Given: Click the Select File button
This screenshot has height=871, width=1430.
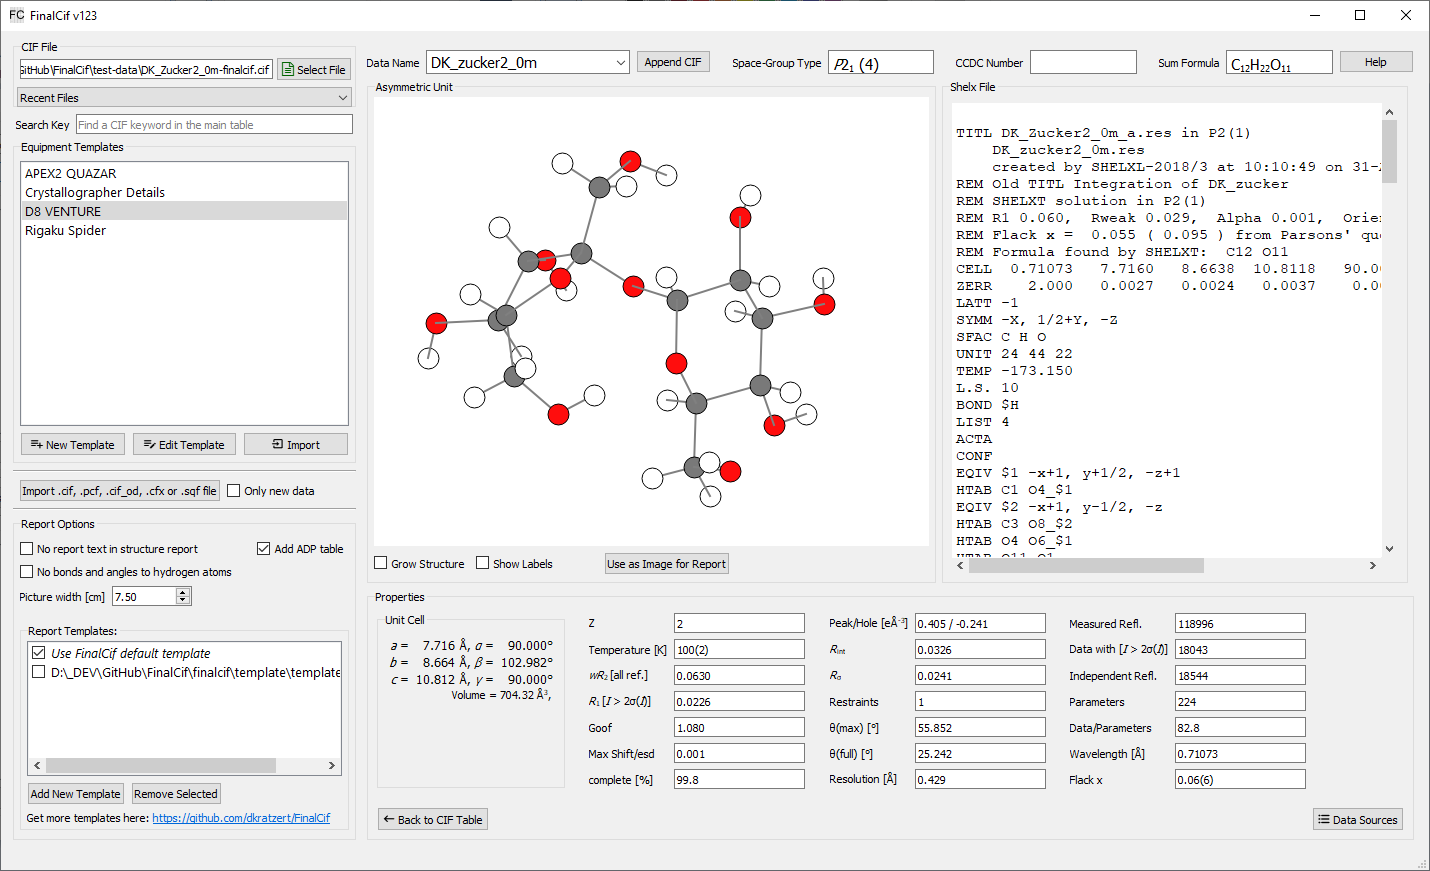Looking at the screenshot, I should [x=314, y=70].
